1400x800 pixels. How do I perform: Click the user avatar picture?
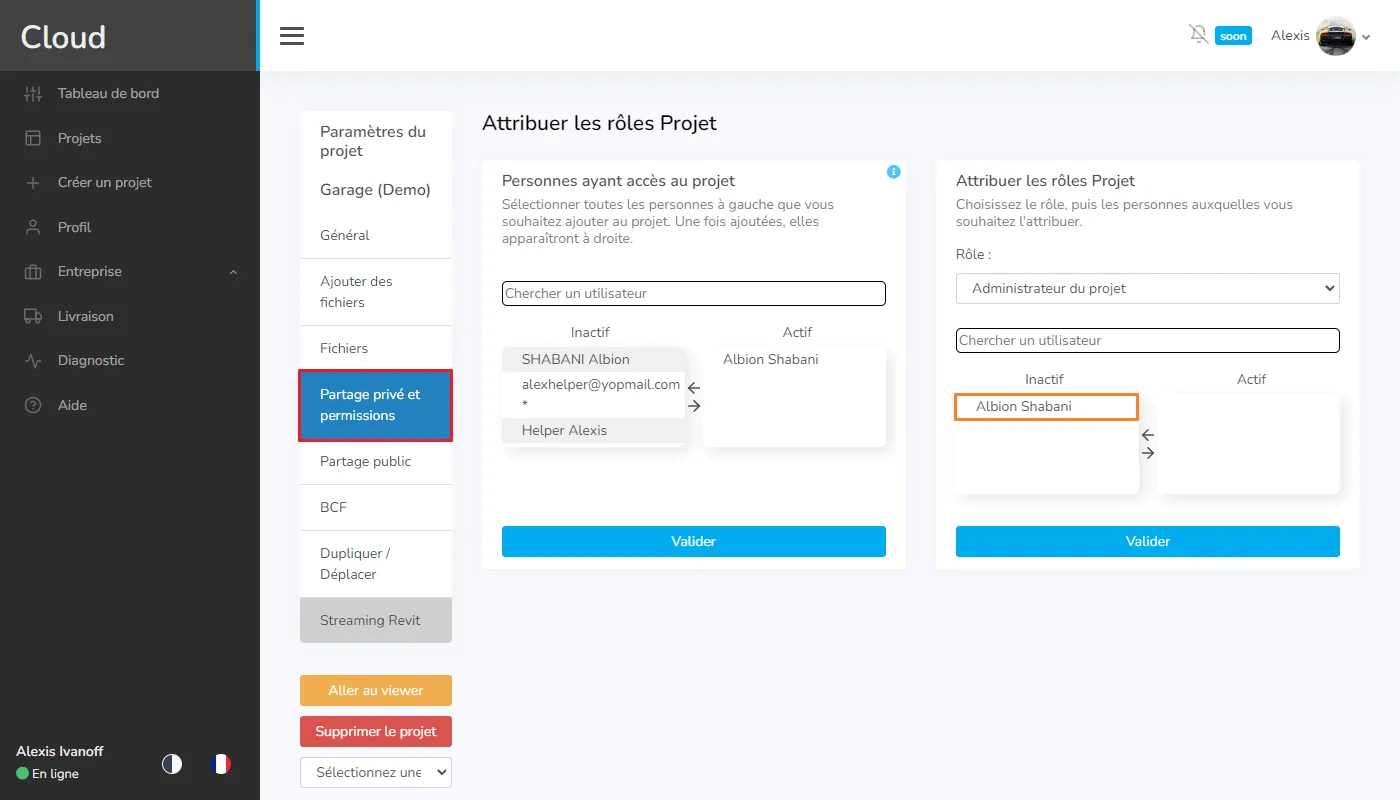pos(1336,36)
